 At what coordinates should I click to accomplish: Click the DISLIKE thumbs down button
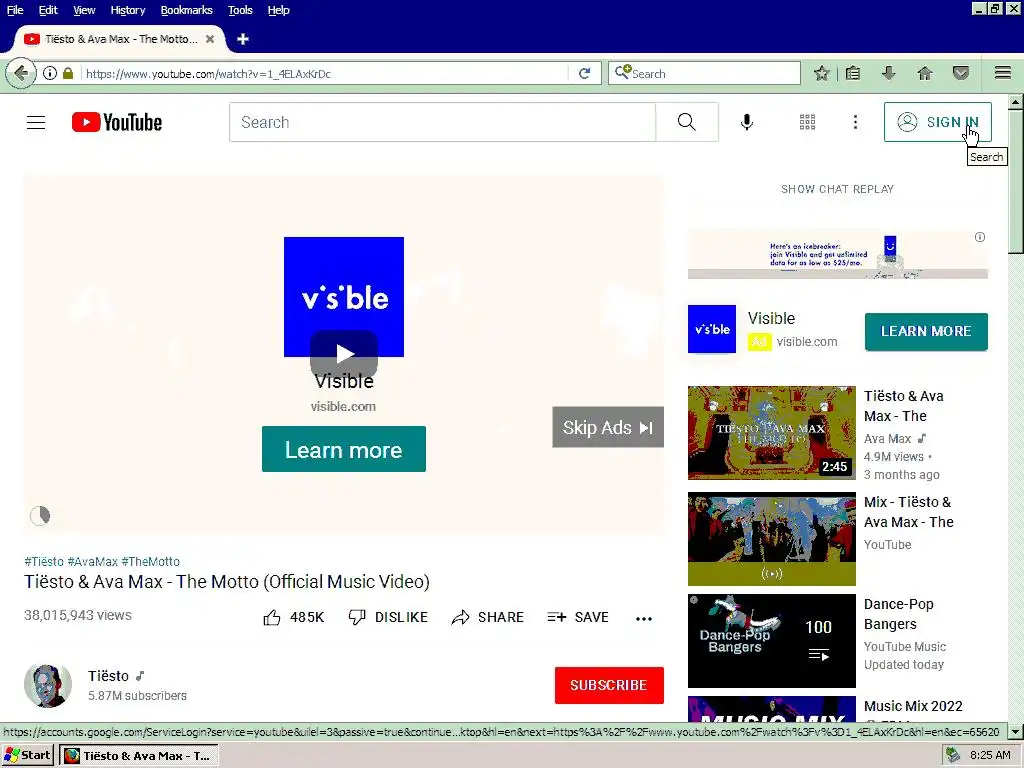(388, 617)
